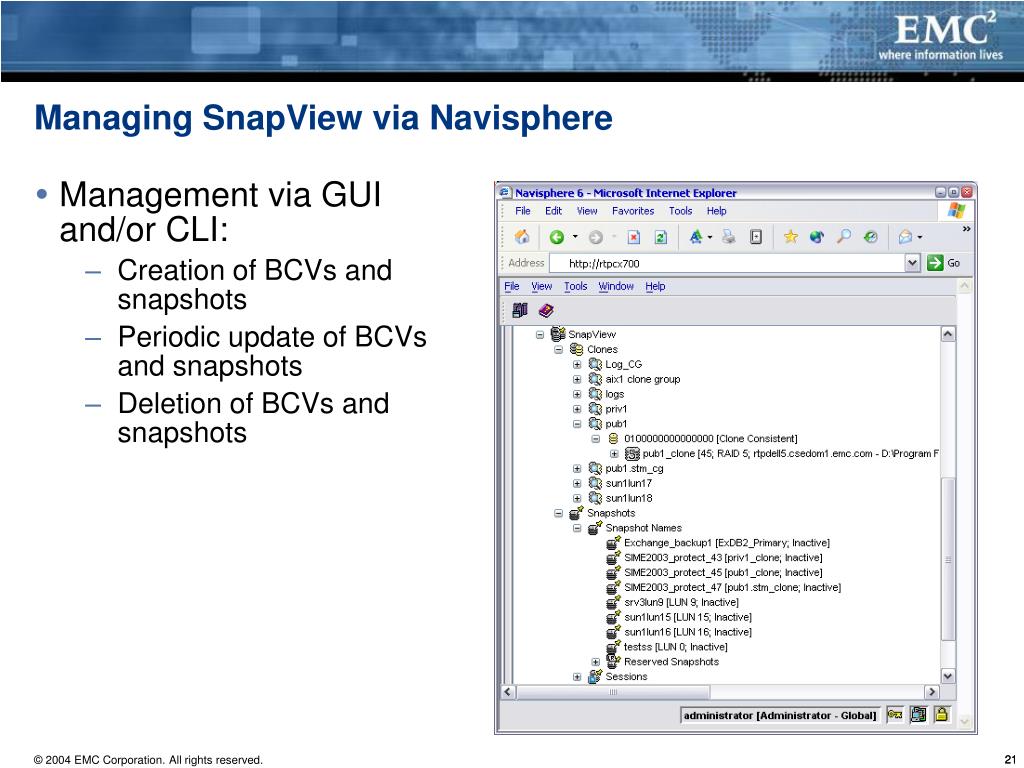Click the IE Home toolbar icon

tap(522, 237)
